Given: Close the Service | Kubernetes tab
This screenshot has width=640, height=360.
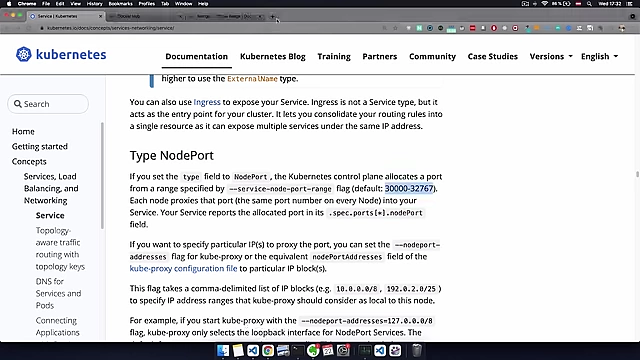Looking at the screenshot, I should (x=100, y=16).
